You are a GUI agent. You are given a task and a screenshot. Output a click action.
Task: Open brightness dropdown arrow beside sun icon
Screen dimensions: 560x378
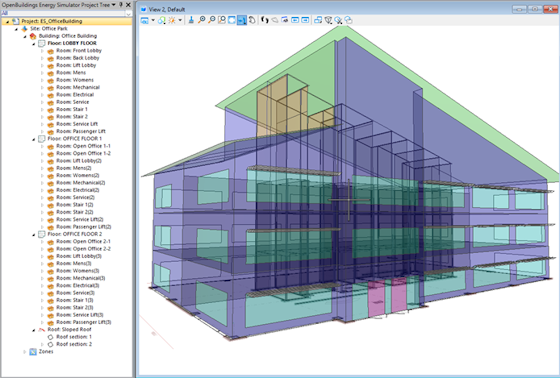click(x=180, y=20)
